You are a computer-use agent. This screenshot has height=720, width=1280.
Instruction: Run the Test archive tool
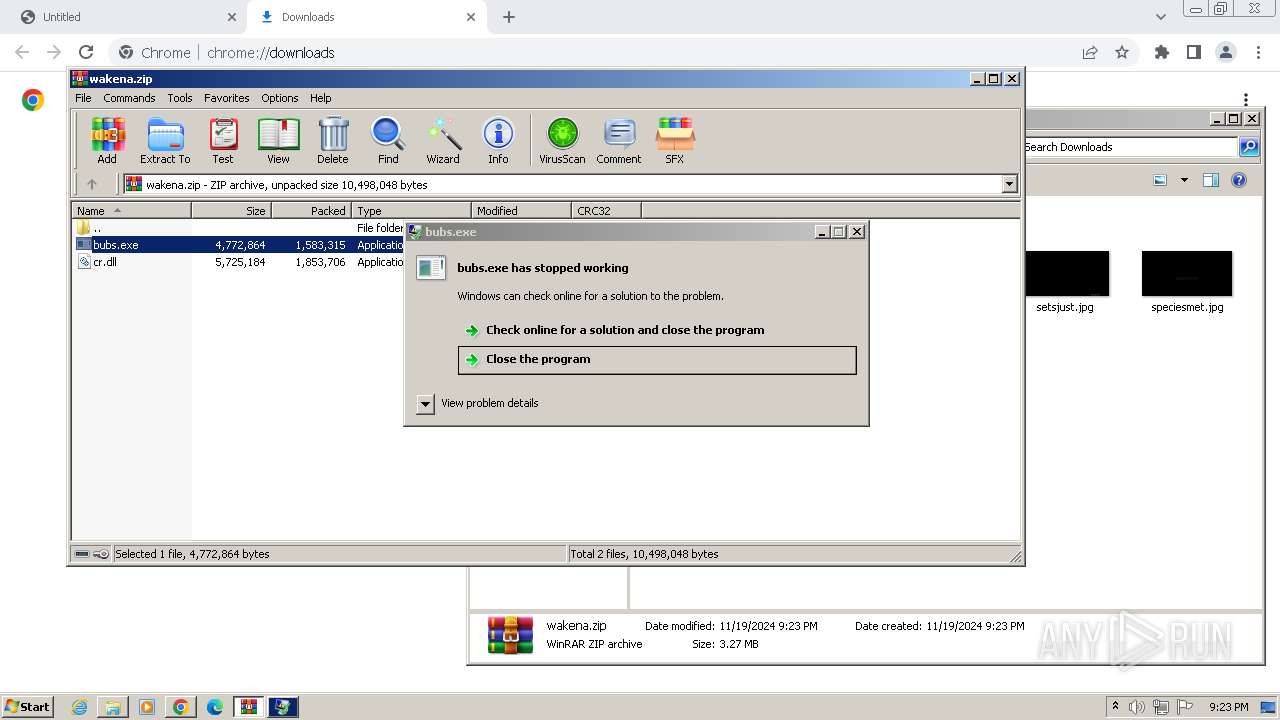pos(223,140)
